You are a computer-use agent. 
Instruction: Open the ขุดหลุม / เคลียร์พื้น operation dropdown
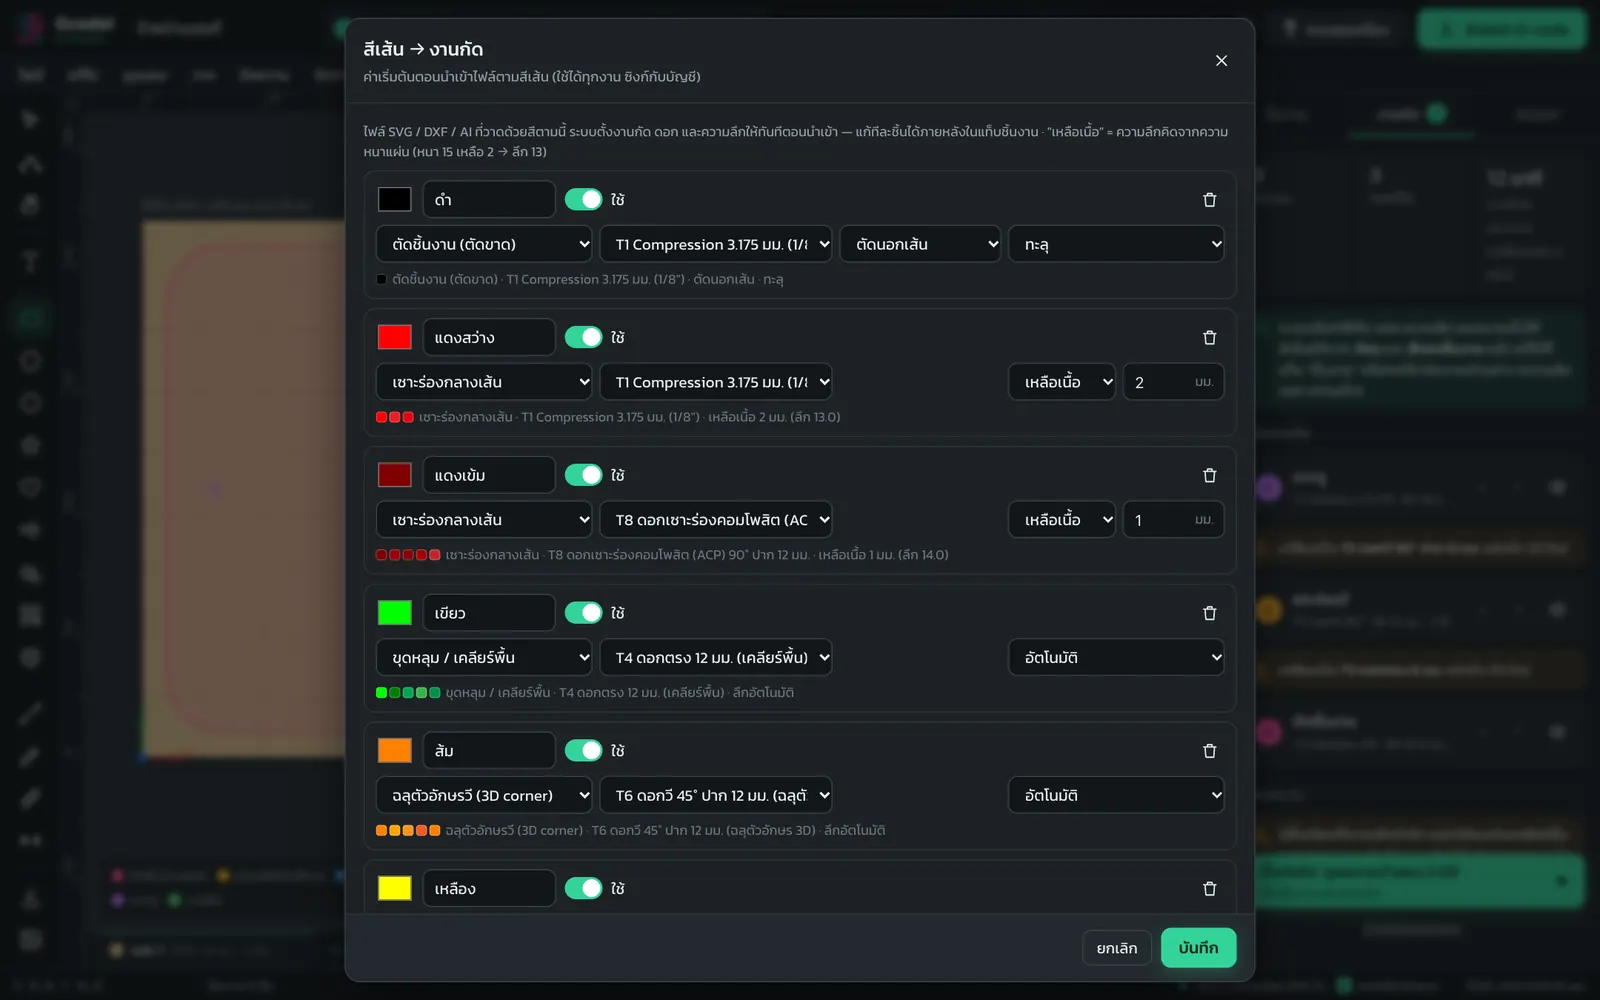(484, 658)
